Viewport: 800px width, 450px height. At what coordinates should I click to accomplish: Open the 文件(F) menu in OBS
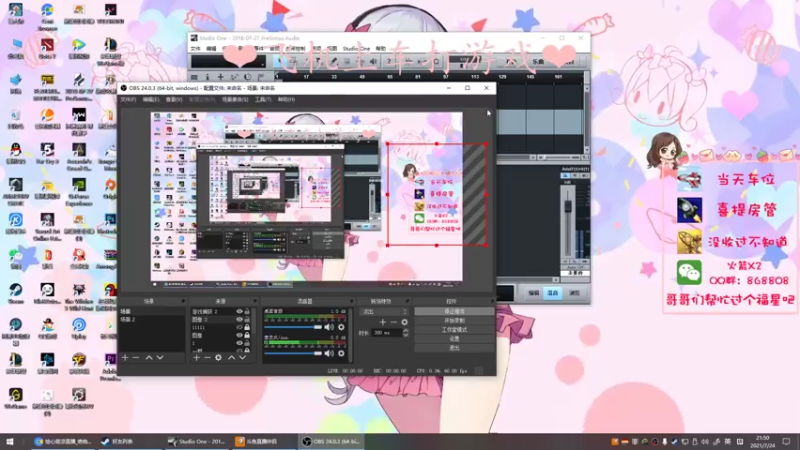[x=128, y=99]
